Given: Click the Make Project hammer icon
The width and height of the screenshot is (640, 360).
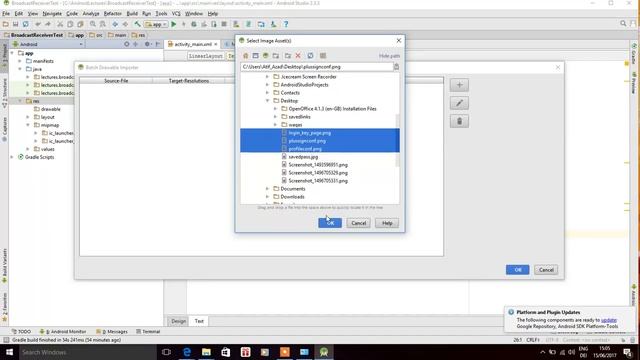Looking at the screenshot, I should (x=138, y=24).
